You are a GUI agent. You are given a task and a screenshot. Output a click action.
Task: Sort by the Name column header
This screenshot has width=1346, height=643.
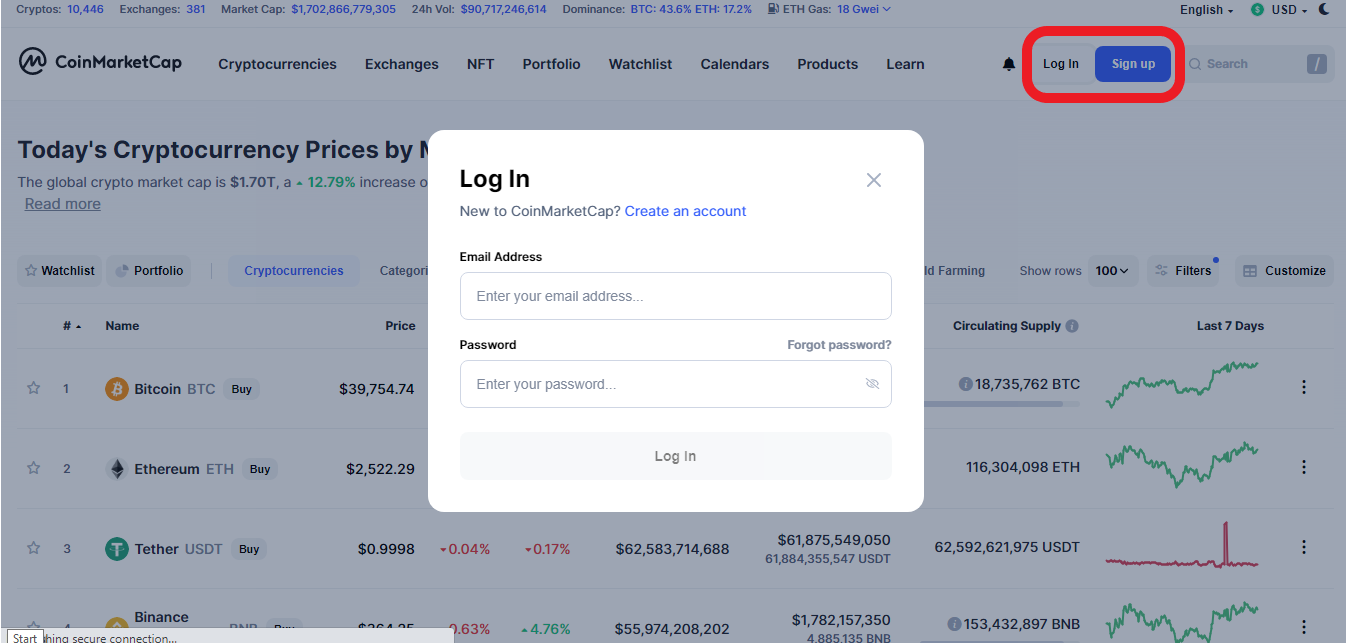click(122, 326)
